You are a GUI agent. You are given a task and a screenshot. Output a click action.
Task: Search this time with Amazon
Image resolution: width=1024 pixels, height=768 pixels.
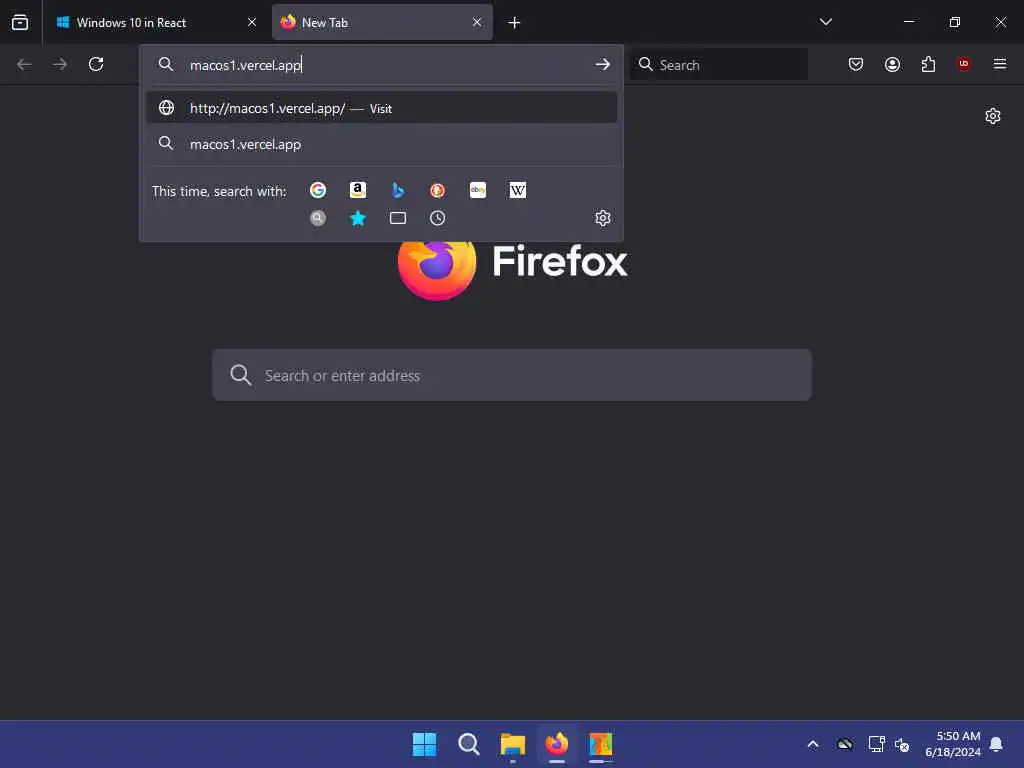(x=358, y=190)
